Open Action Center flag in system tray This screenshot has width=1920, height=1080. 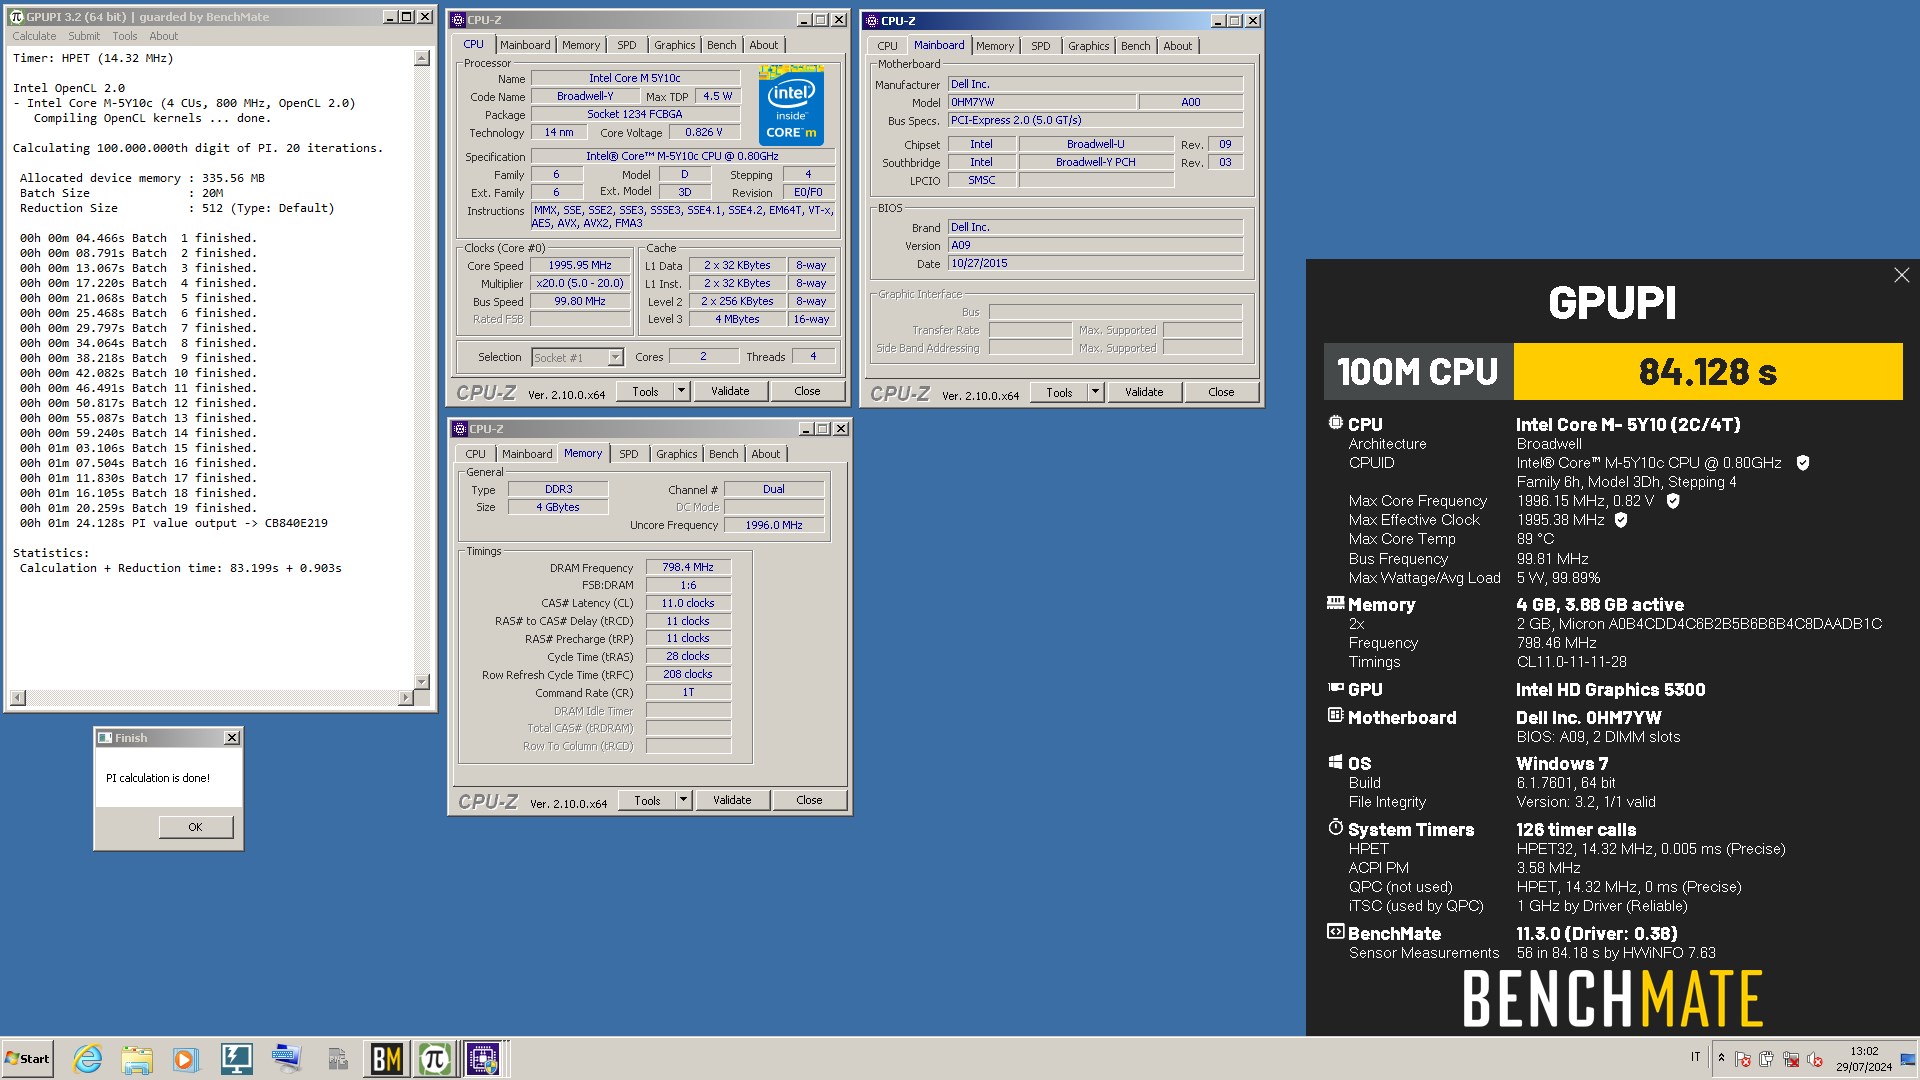[1742, 1058]
